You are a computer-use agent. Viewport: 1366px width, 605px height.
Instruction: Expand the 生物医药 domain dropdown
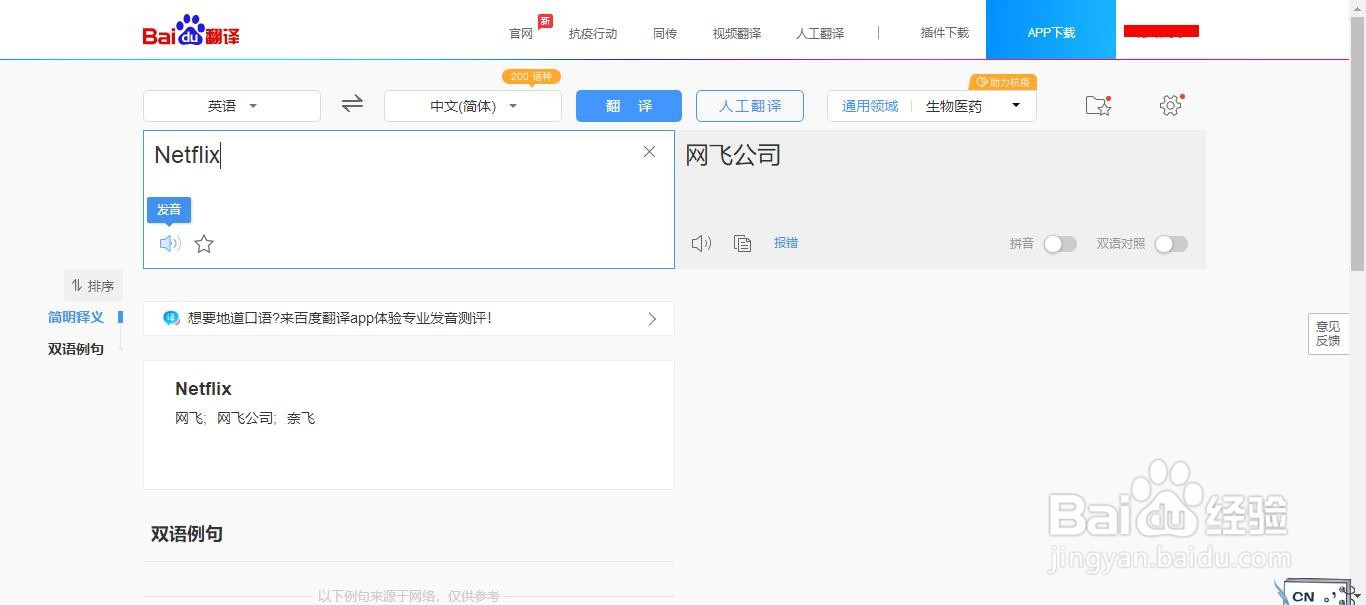[x=974, y=106]
